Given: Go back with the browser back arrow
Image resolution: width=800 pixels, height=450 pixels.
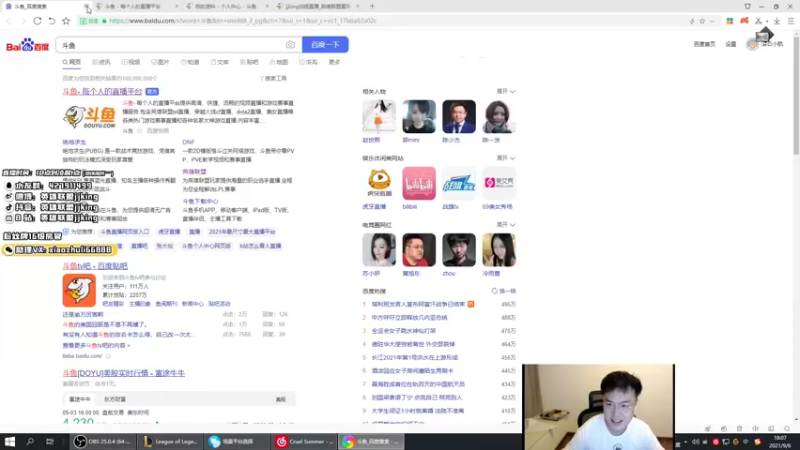Looking at the screenshot, I should [9, 21].
